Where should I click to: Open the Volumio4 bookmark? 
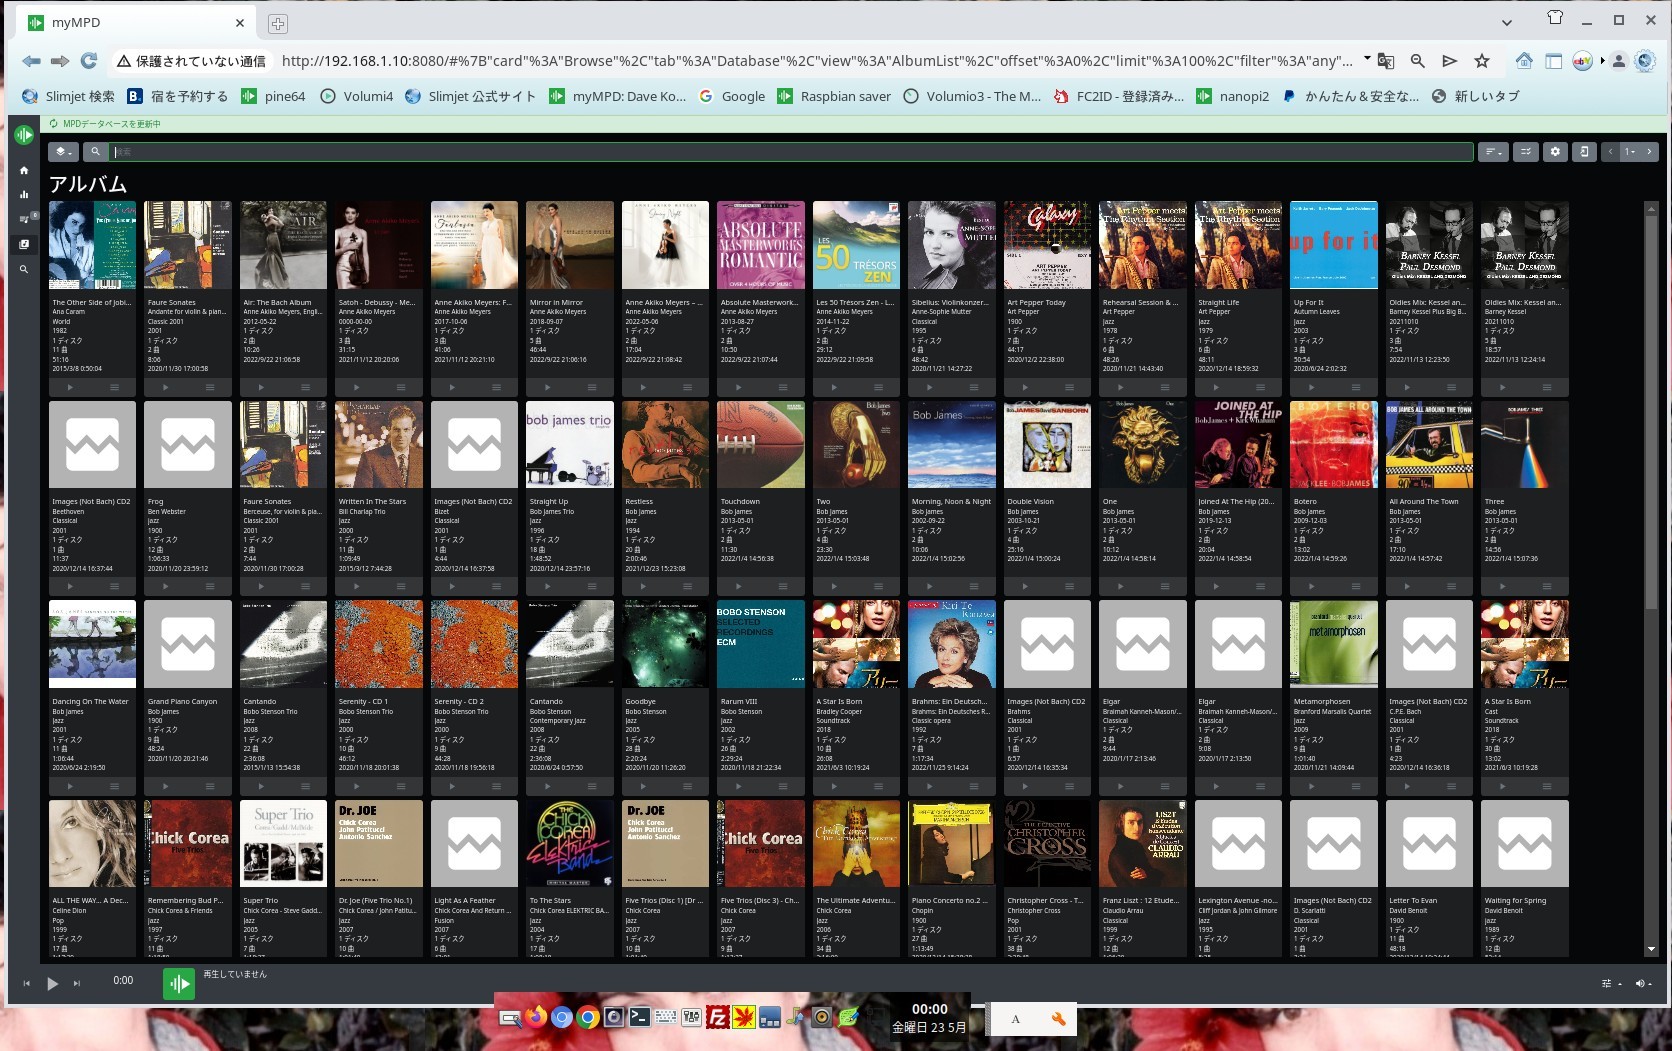point(357,96)
